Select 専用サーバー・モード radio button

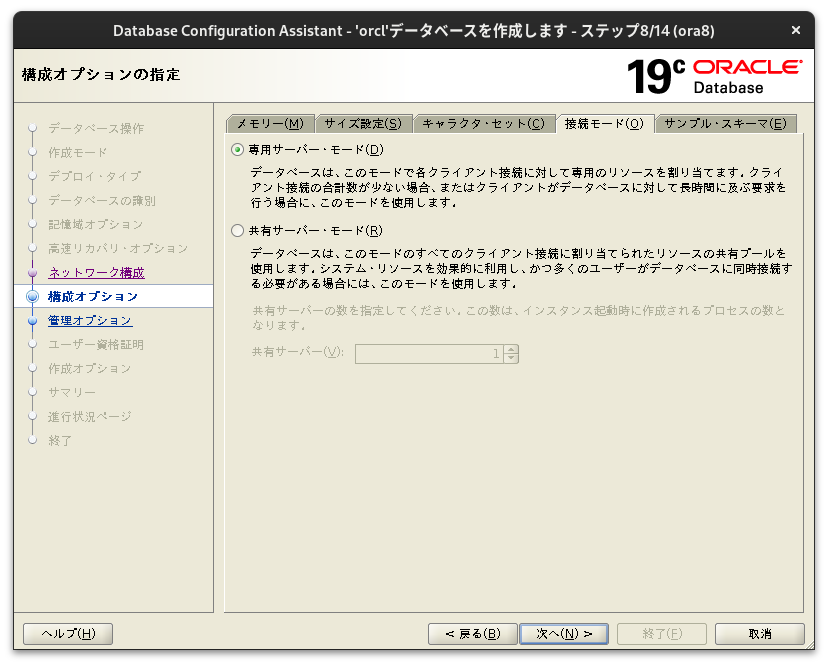click(236, 148)
